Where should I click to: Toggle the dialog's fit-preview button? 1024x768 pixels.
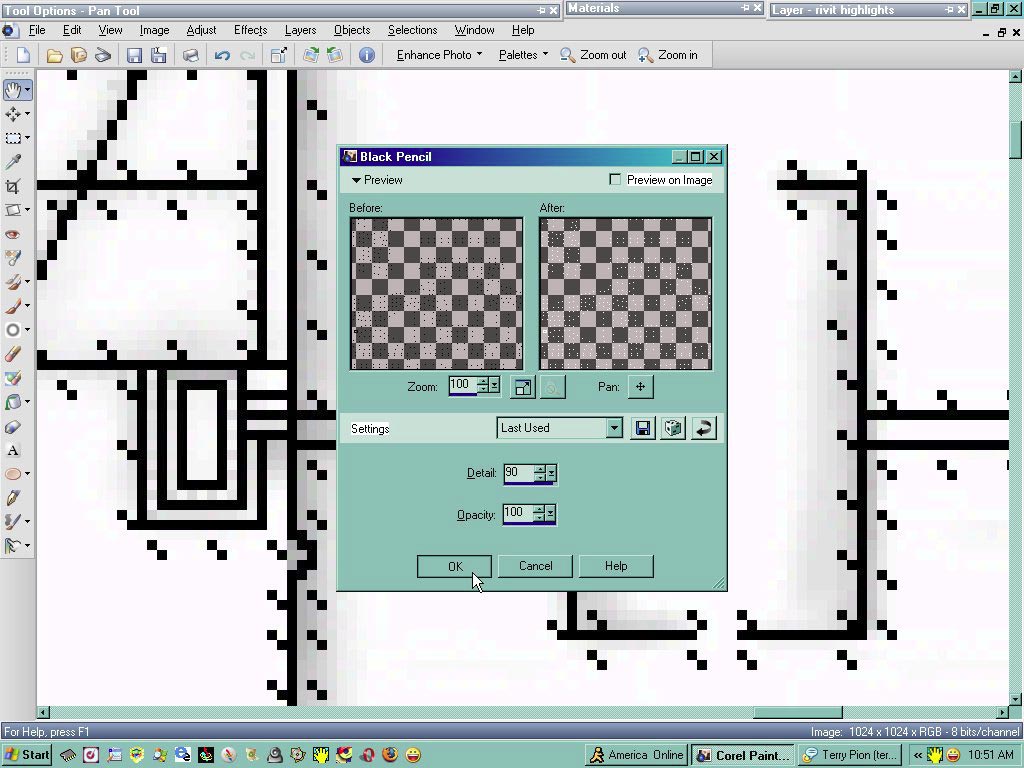click(522, 387)
